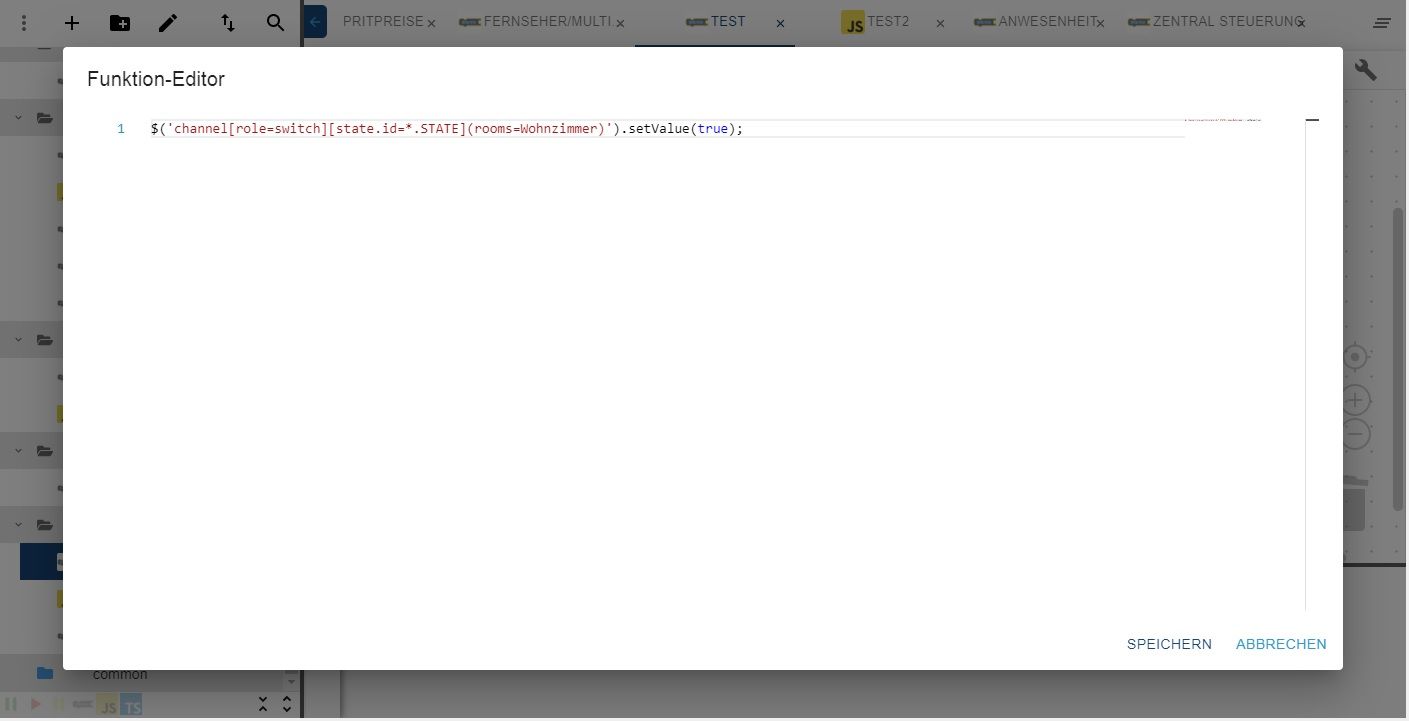Hide sidebar with blue back arrow

tap(315, 22)
